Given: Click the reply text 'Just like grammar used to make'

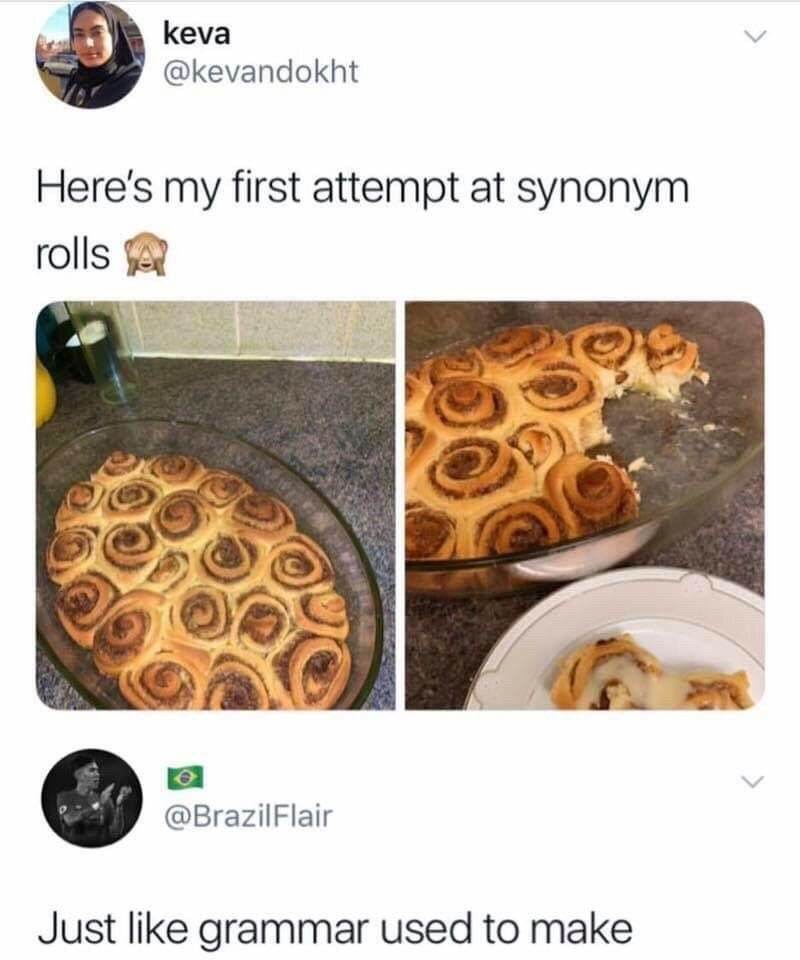Looking at the screenshot, I should point(335,928).
